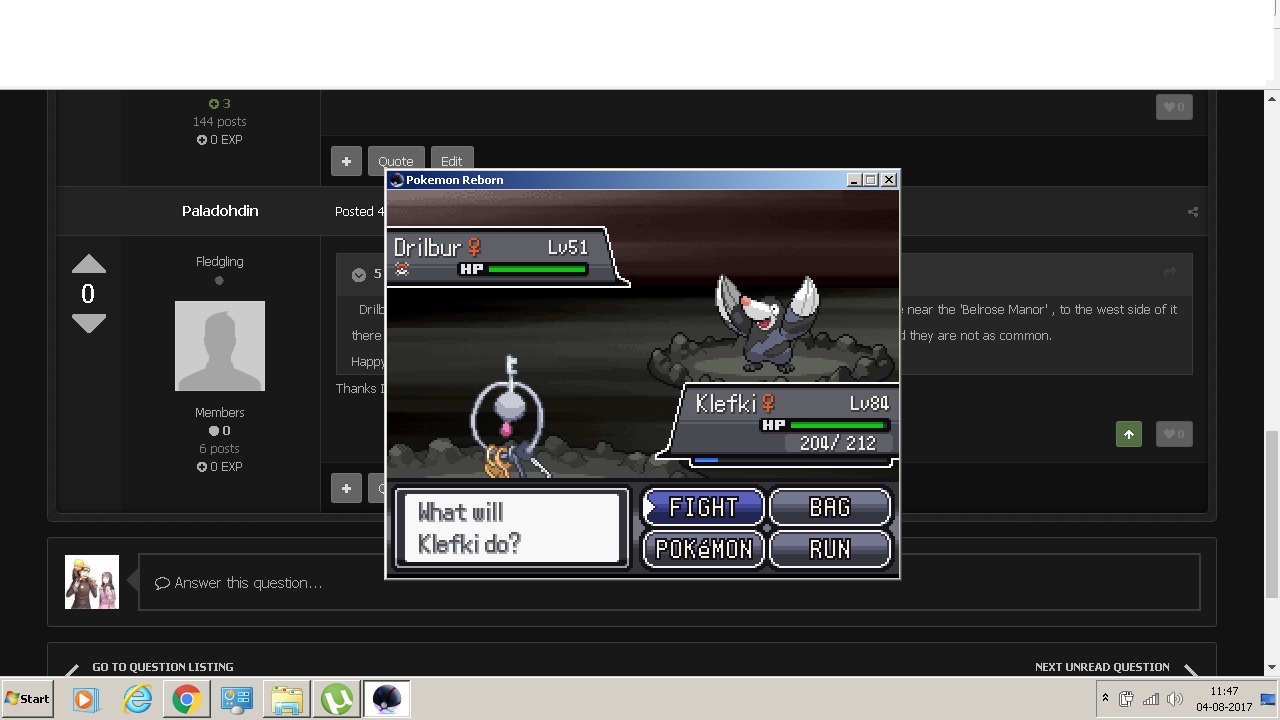Open the safely-remove-hardware tray icon
The height and width of the screenshot is (720, 1280).
pos(1127,699)
